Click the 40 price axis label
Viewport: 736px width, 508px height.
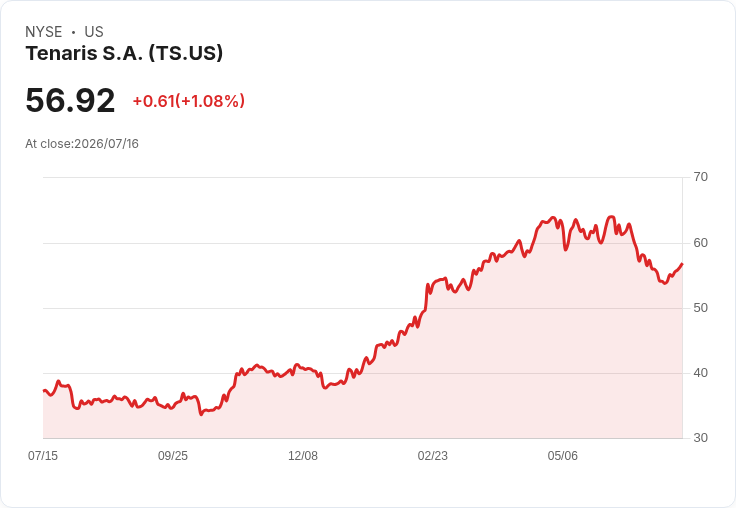[700, 373]
